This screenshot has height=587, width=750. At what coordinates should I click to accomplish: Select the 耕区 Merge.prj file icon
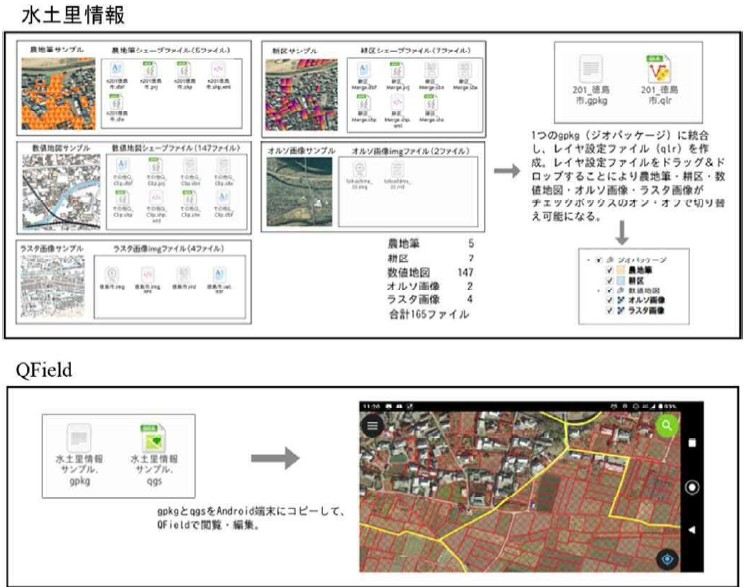pyautogui.click(x=397, y=70)
